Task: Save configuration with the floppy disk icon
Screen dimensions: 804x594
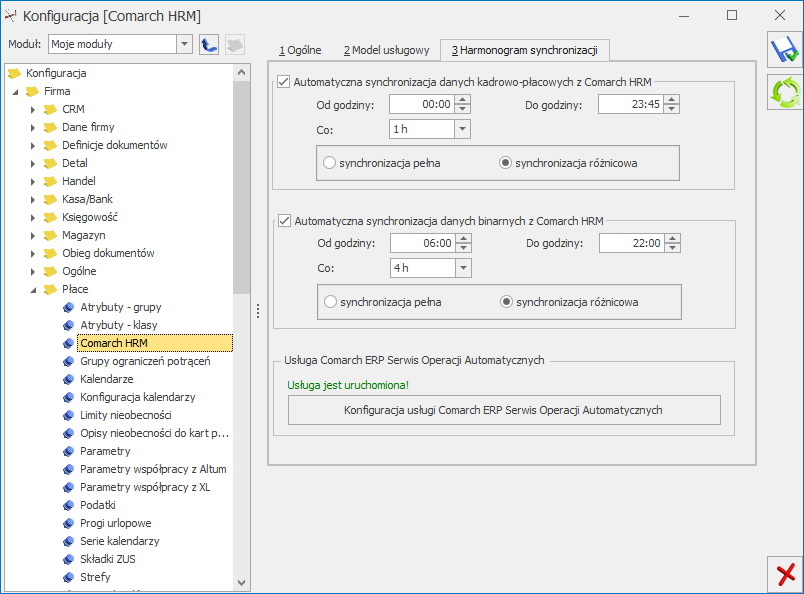Action: [785, 50]
